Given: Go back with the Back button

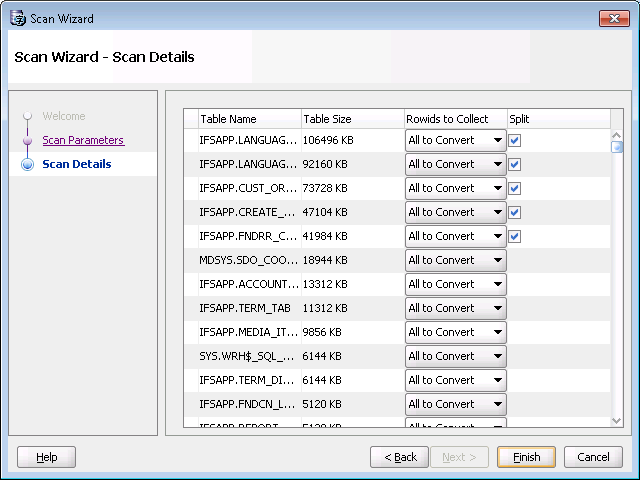Looking at the screenshot, I should pos(400,457).
